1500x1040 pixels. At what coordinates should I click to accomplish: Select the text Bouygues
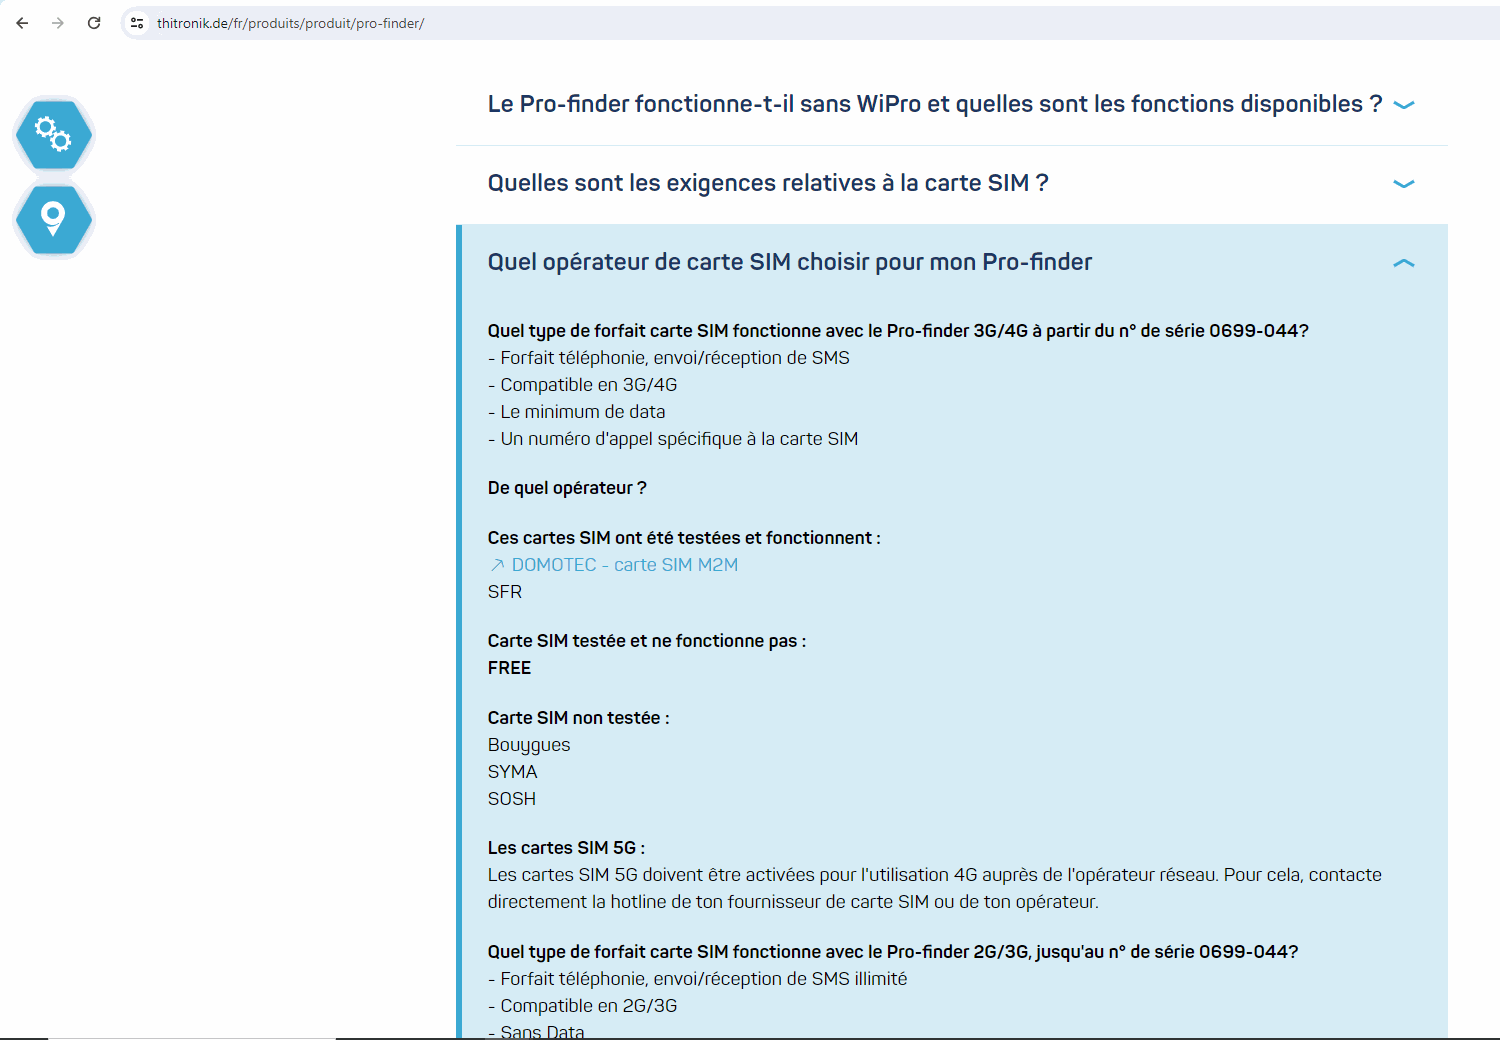[529, 745]
